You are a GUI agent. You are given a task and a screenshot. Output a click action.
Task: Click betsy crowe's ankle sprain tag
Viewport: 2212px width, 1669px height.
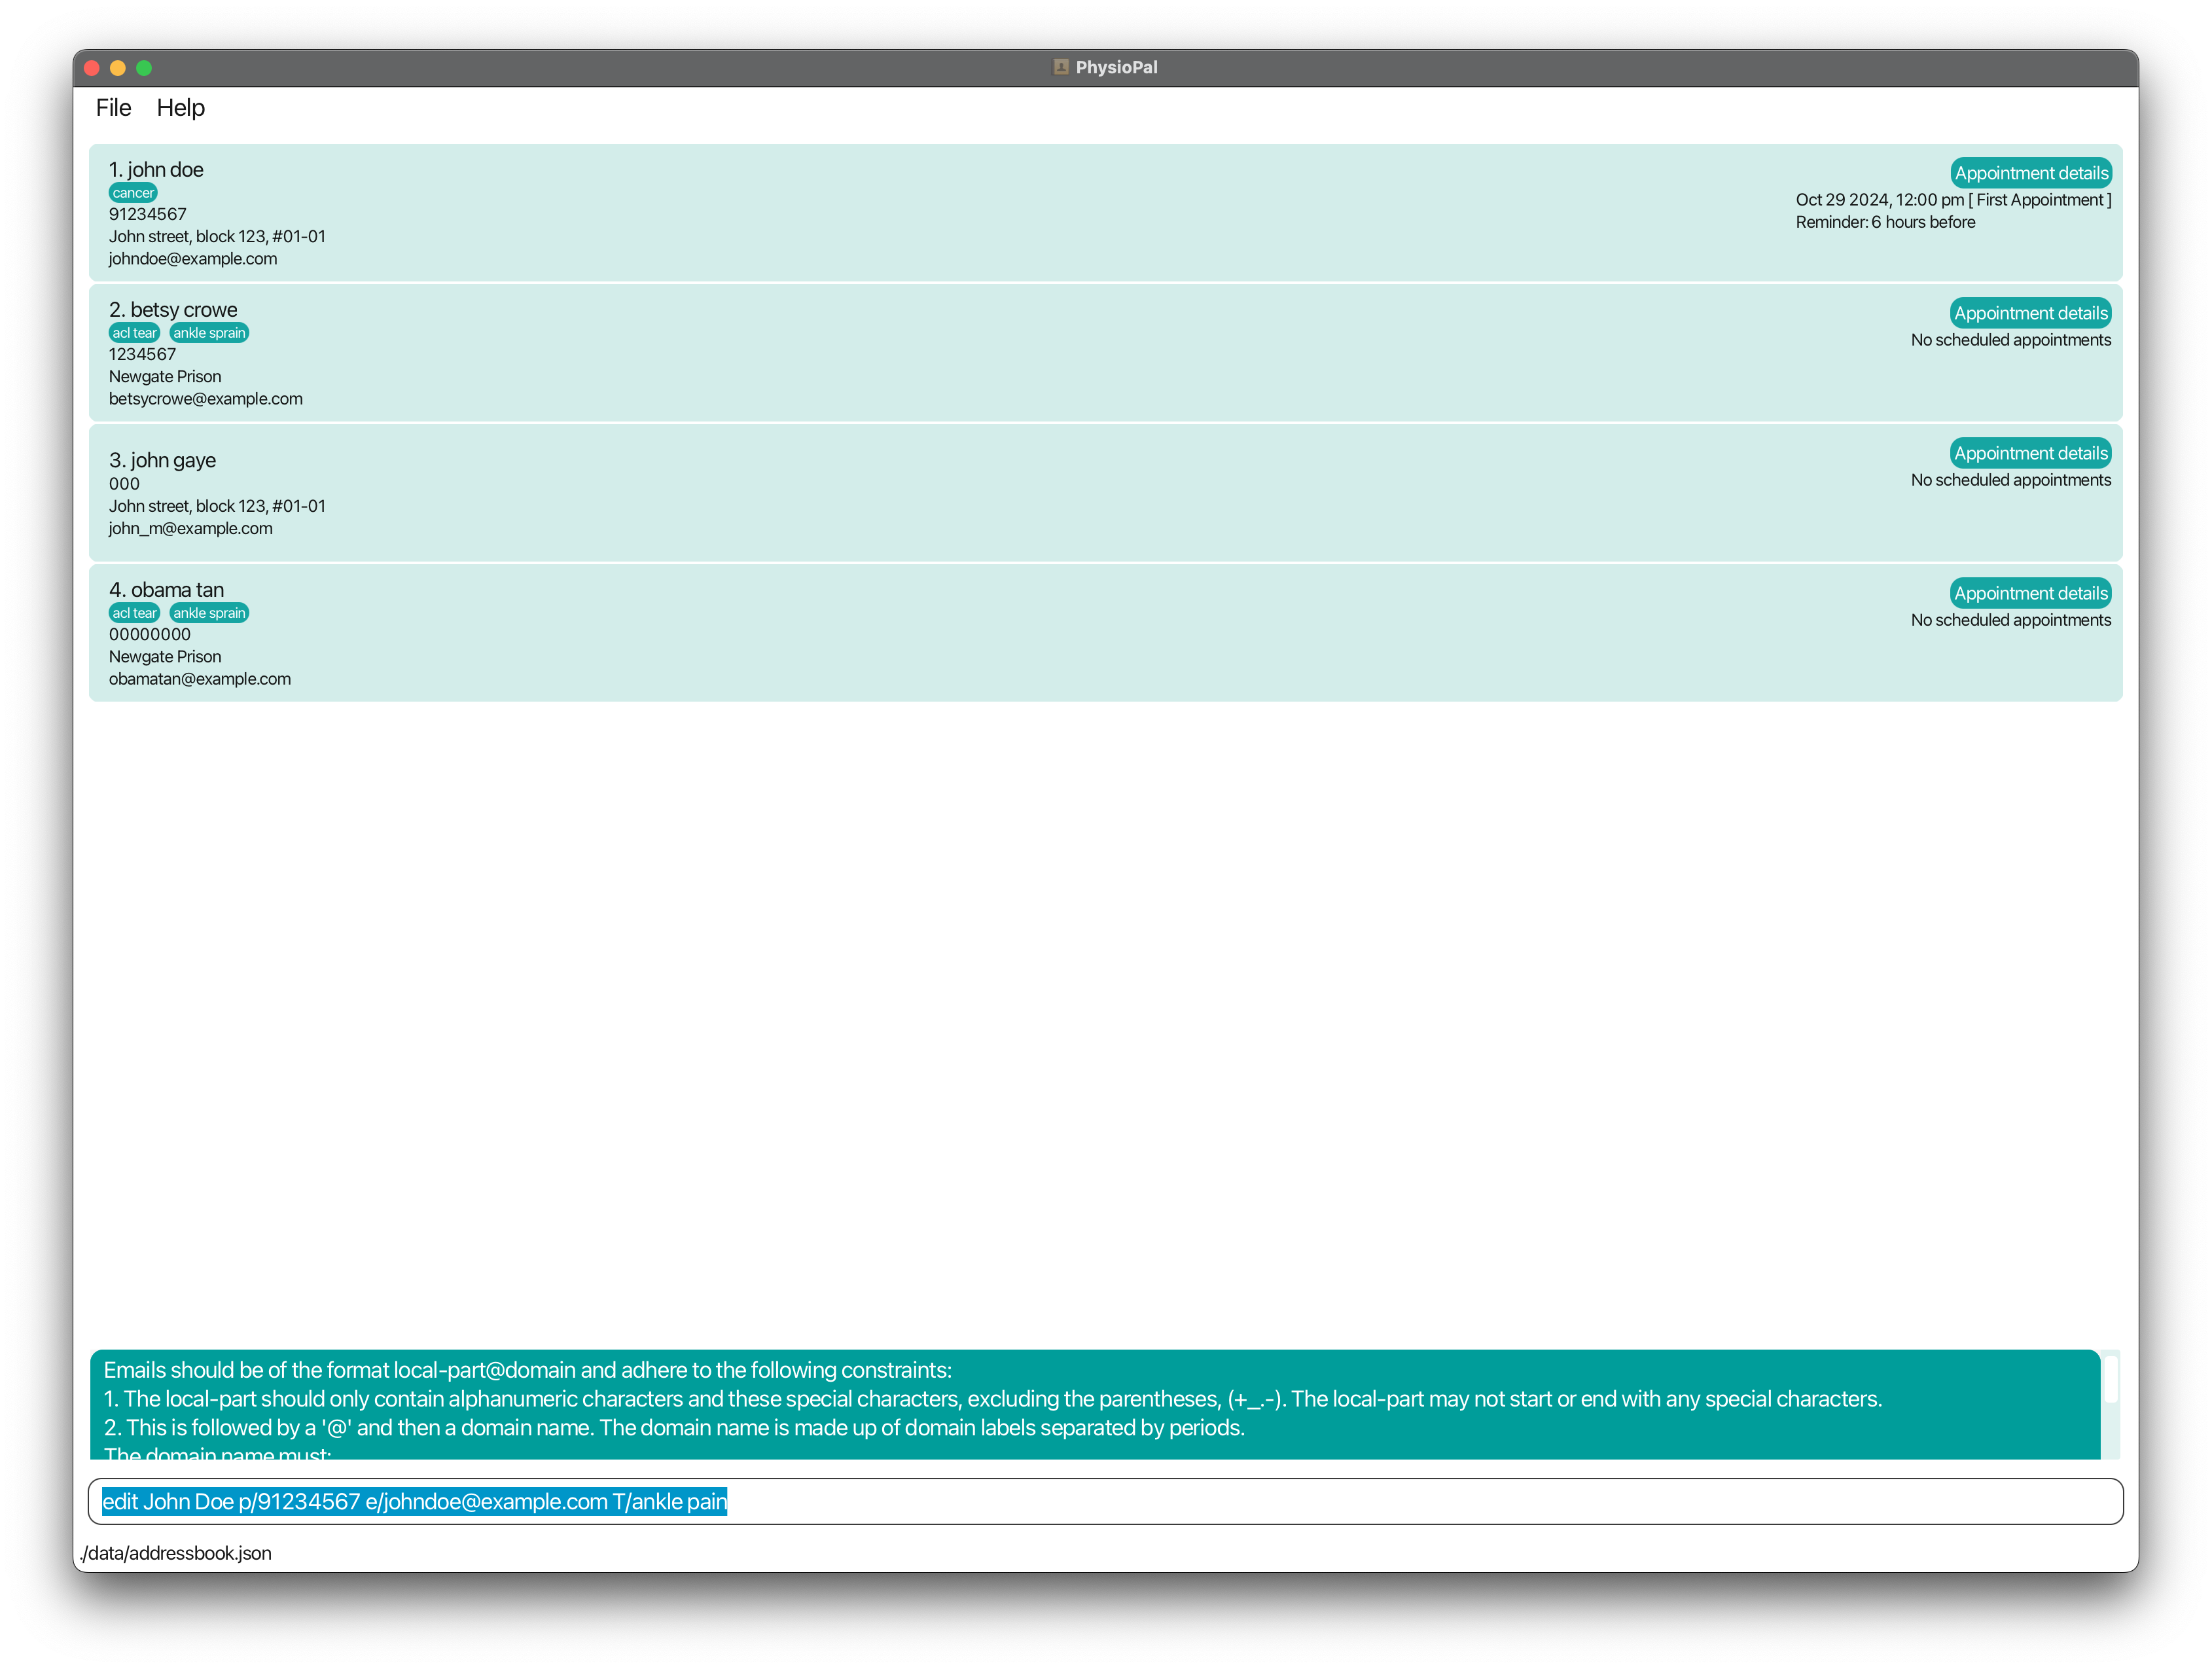point(209,333)
